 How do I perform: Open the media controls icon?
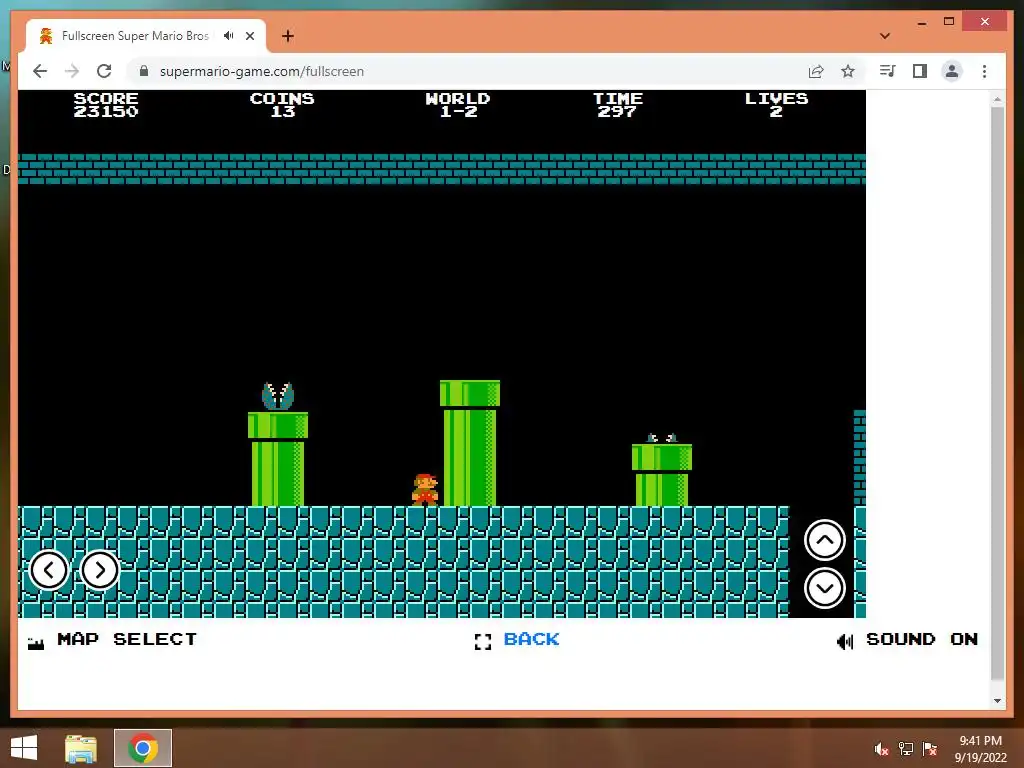(888, 71)
